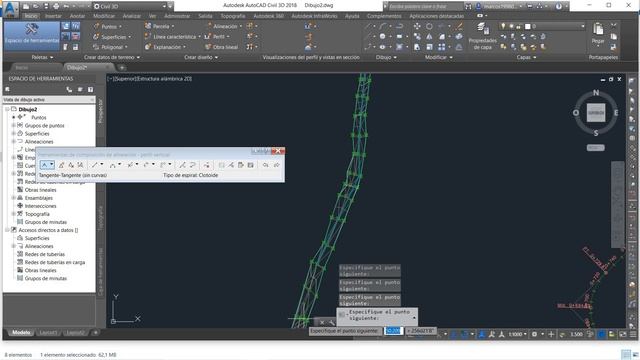Click the Pegar clipboard button
This screenshot has width=640, height=360.
[x=598, y=34]
